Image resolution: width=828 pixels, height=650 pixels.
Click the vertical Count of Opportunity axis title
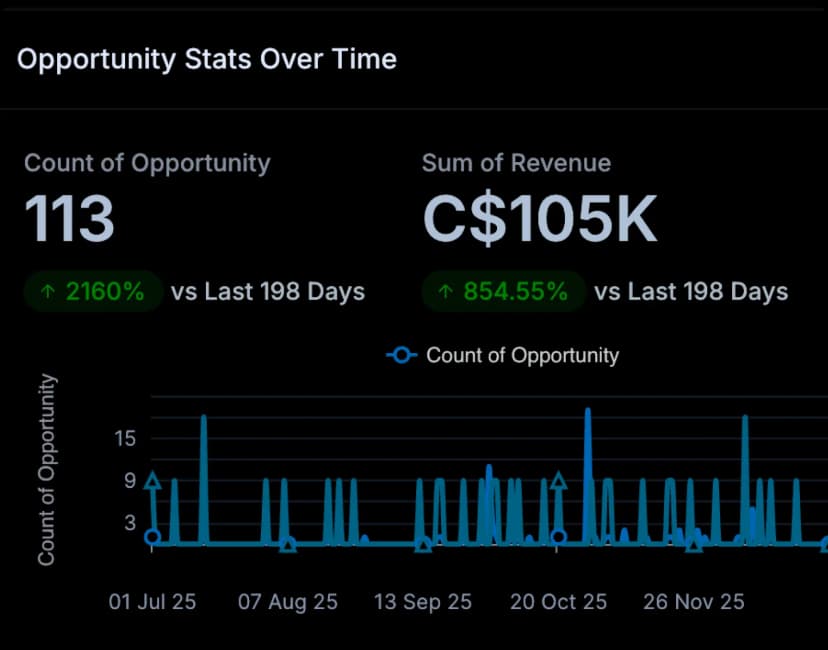tap(47, 469)
